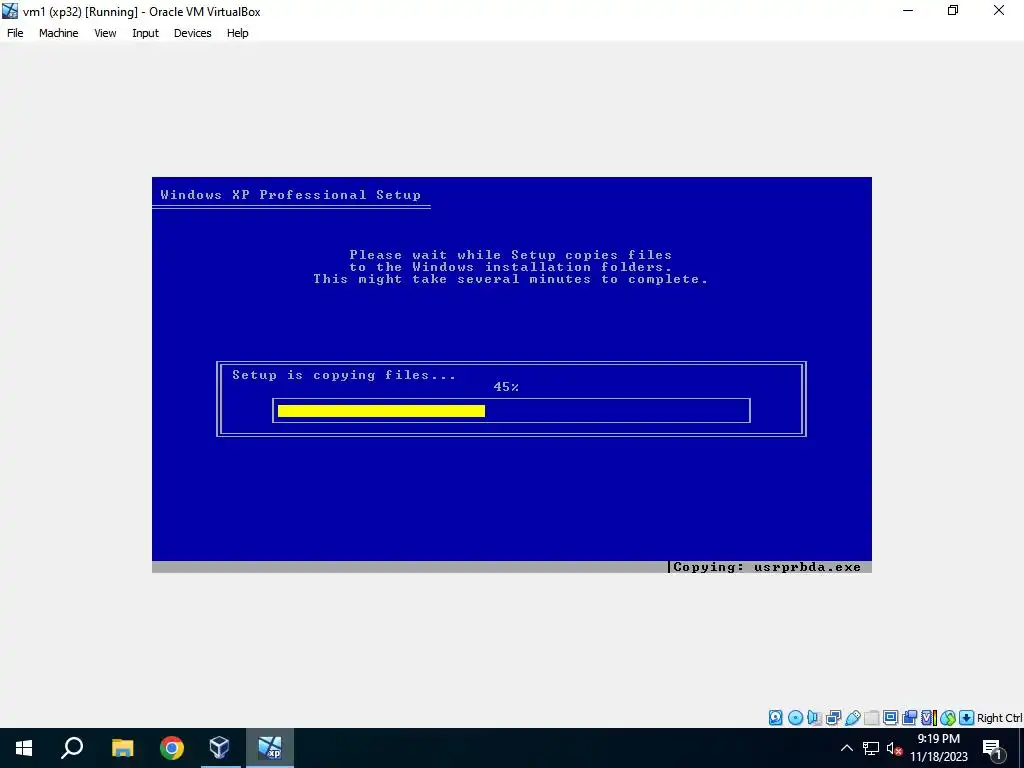Click the audio indicator icon in VirtualBox status bar

[814, 718]
